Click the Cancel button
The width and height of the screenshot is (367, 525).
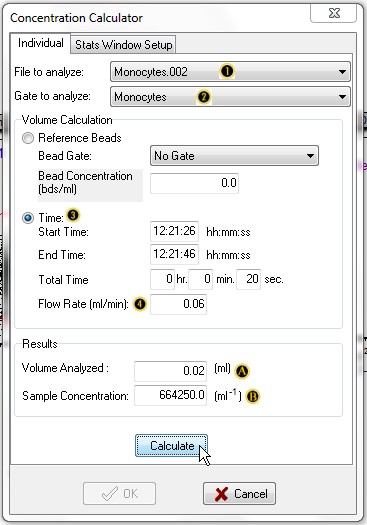(239, 494)
